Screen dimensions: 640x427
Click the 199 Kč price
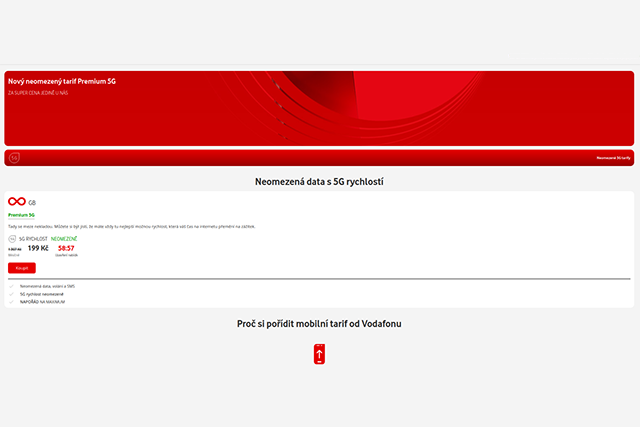click(38, 248)
